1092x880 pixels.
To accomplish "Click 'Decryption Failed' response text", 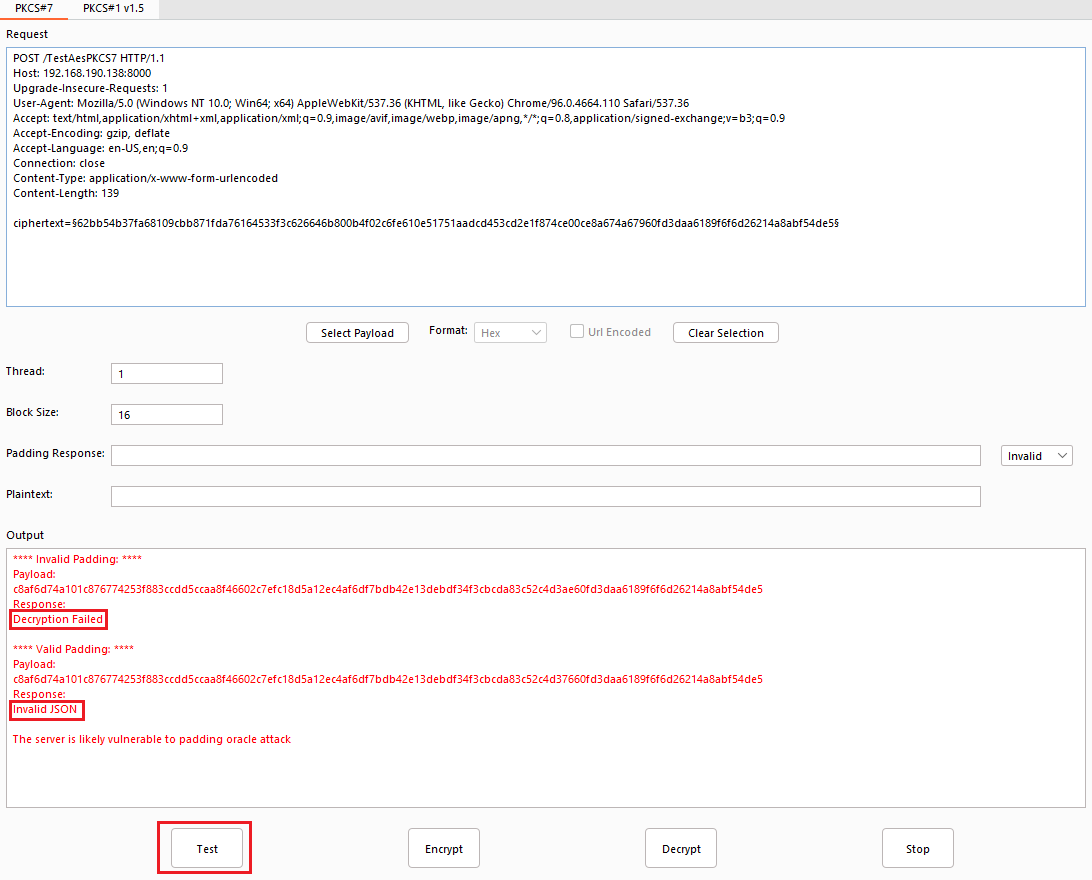I will pyautogui.click(x=58, y=620).
